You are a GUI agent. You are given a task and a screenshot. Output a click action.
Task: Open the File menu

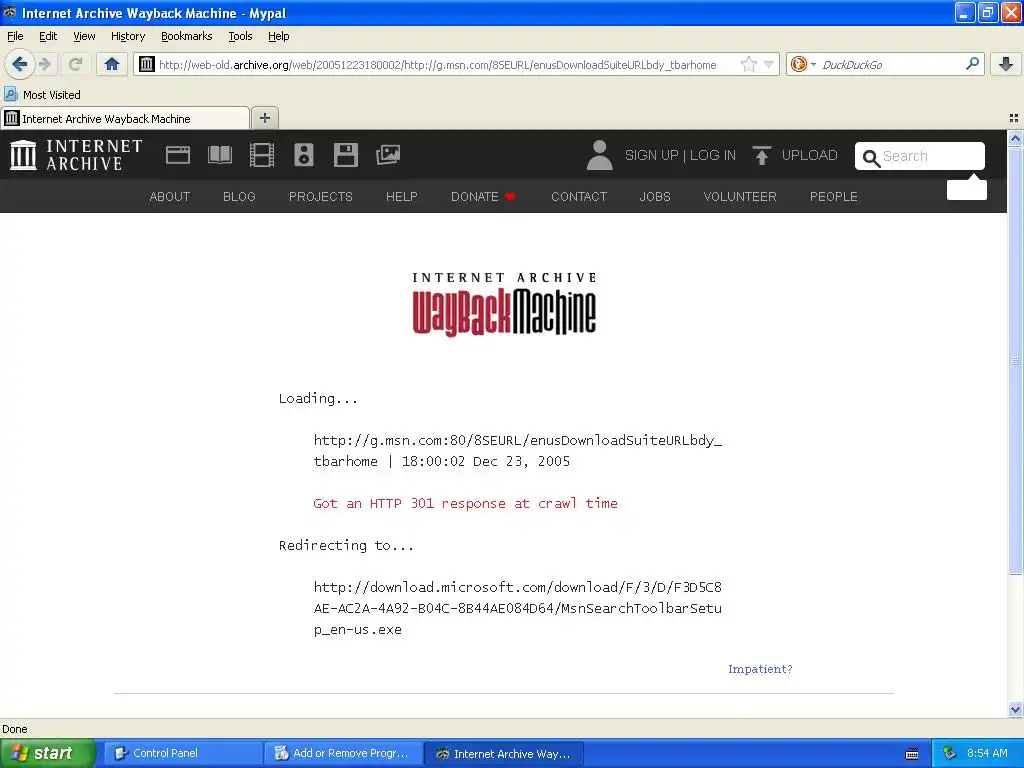point(15,36)
